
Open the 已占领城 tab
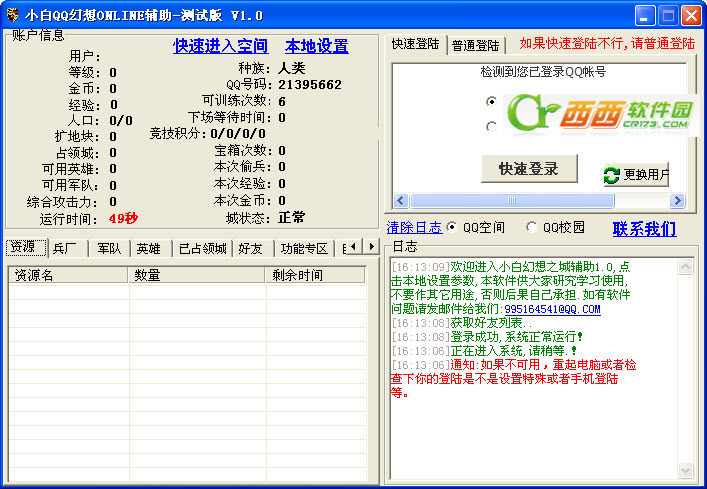pyautogui.click(x=202, y=248)
